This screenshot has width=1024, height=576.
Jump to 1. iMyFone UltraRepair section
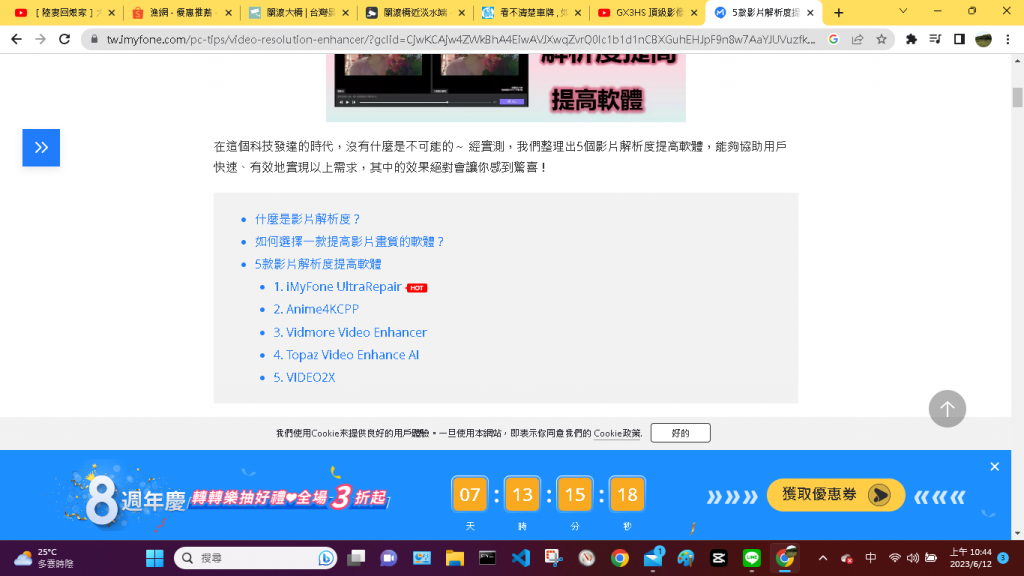pos(338,287)
